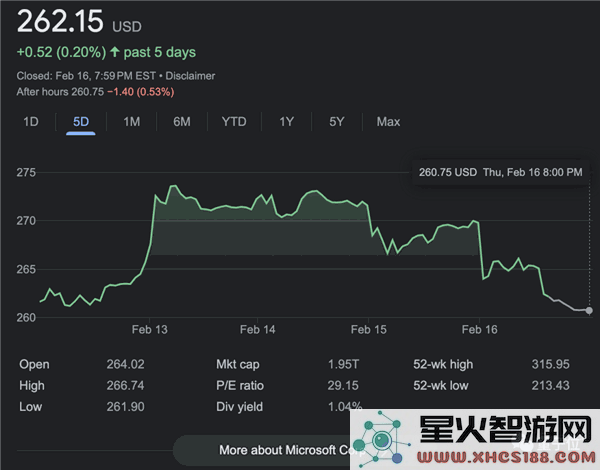Switch to the 1Y range tab

(x=286, y=122)
